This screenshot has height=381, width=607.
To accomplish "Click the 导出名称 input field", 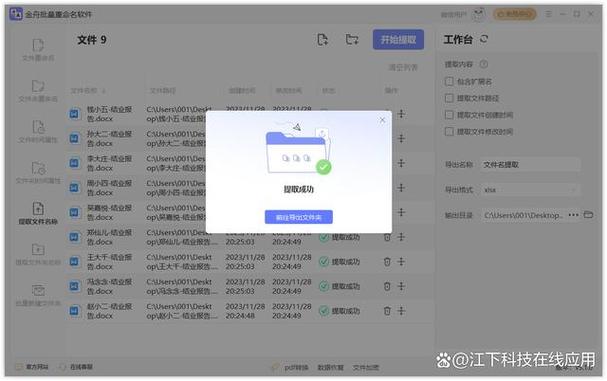I will coord(530,165).
